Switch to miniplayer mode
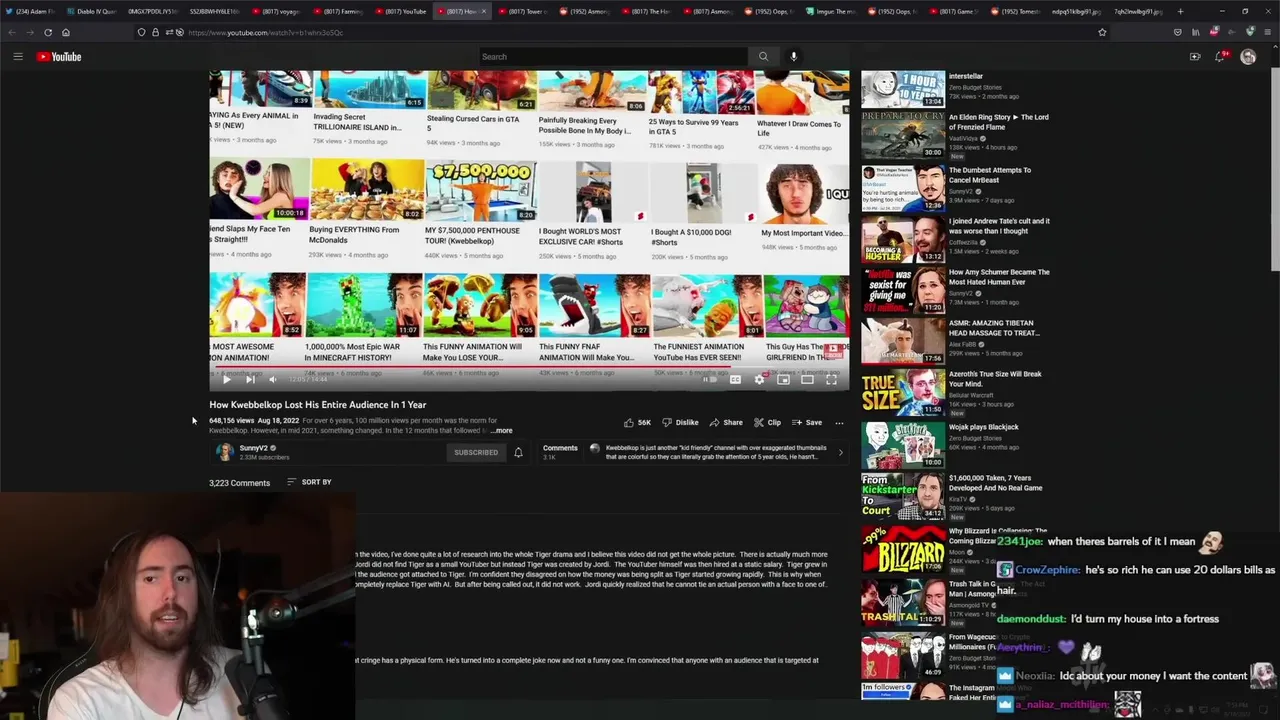Image resolution: width=1280 pixels, height=720 pixels. (x=783, y=380)
